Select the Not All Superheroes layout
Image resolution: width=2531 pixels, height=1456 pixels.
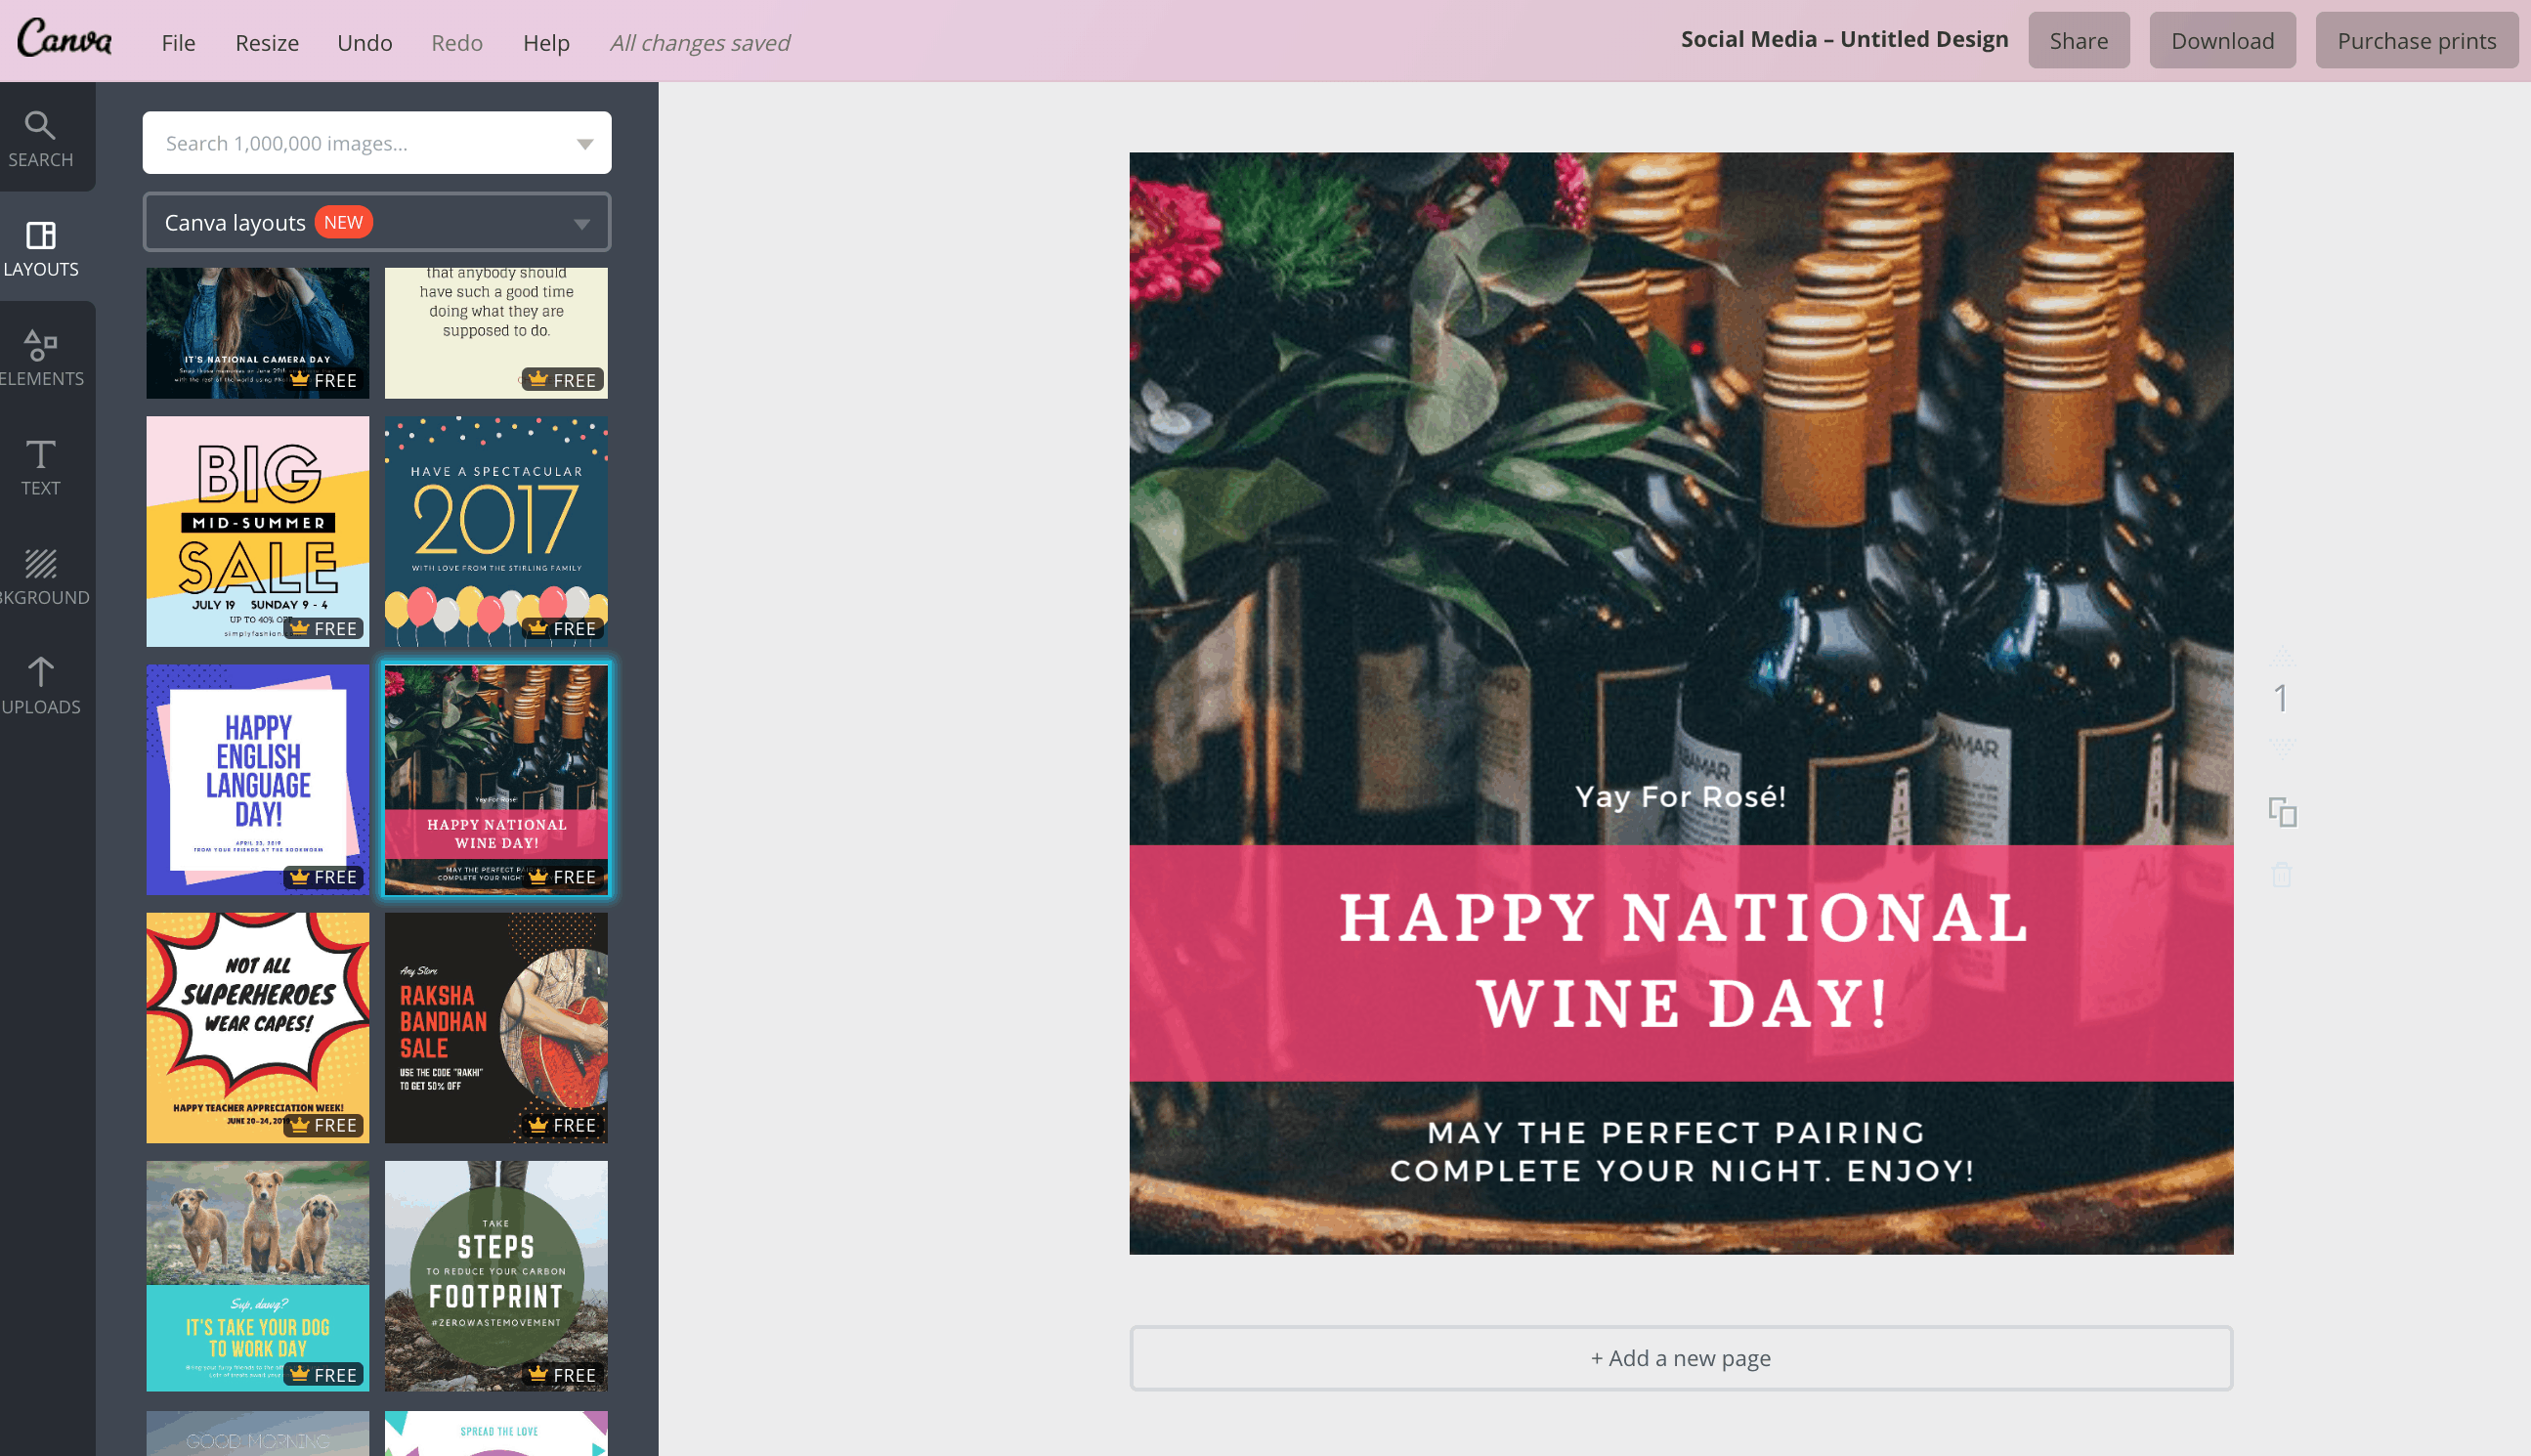pyautogui.click(x=257, y=1028)
